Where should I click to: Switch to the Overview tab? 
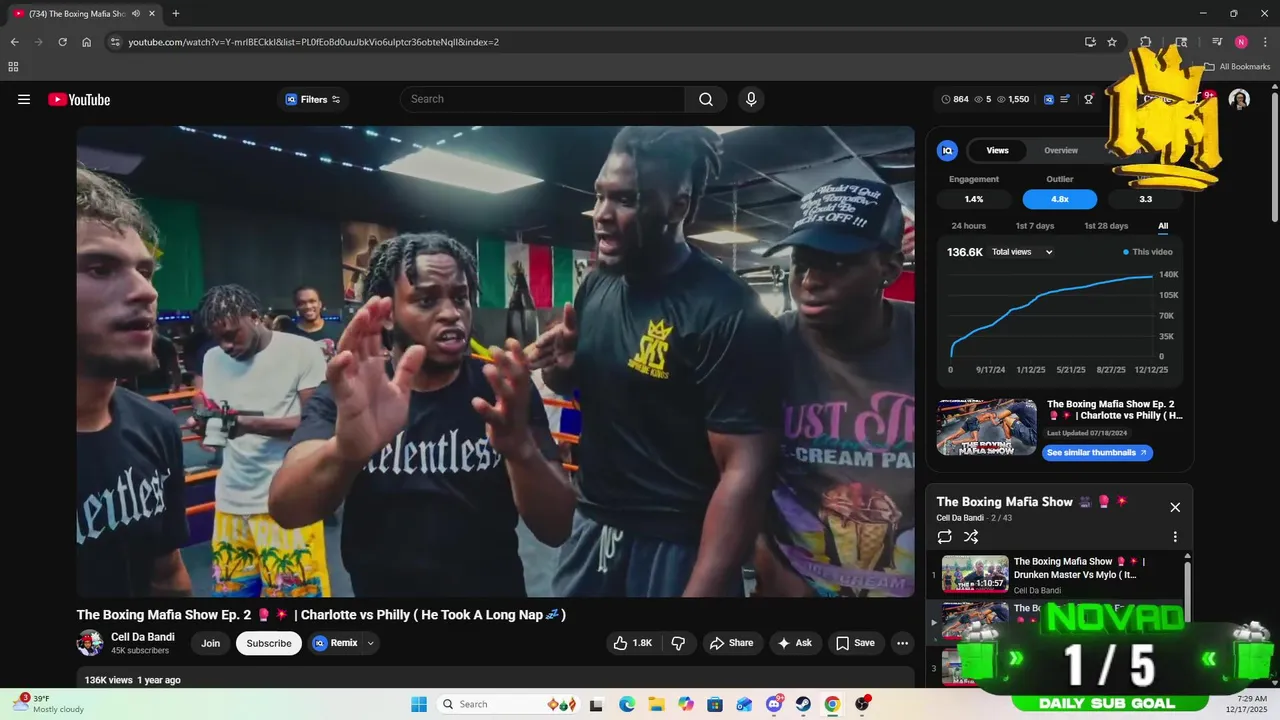(1061, 150)
